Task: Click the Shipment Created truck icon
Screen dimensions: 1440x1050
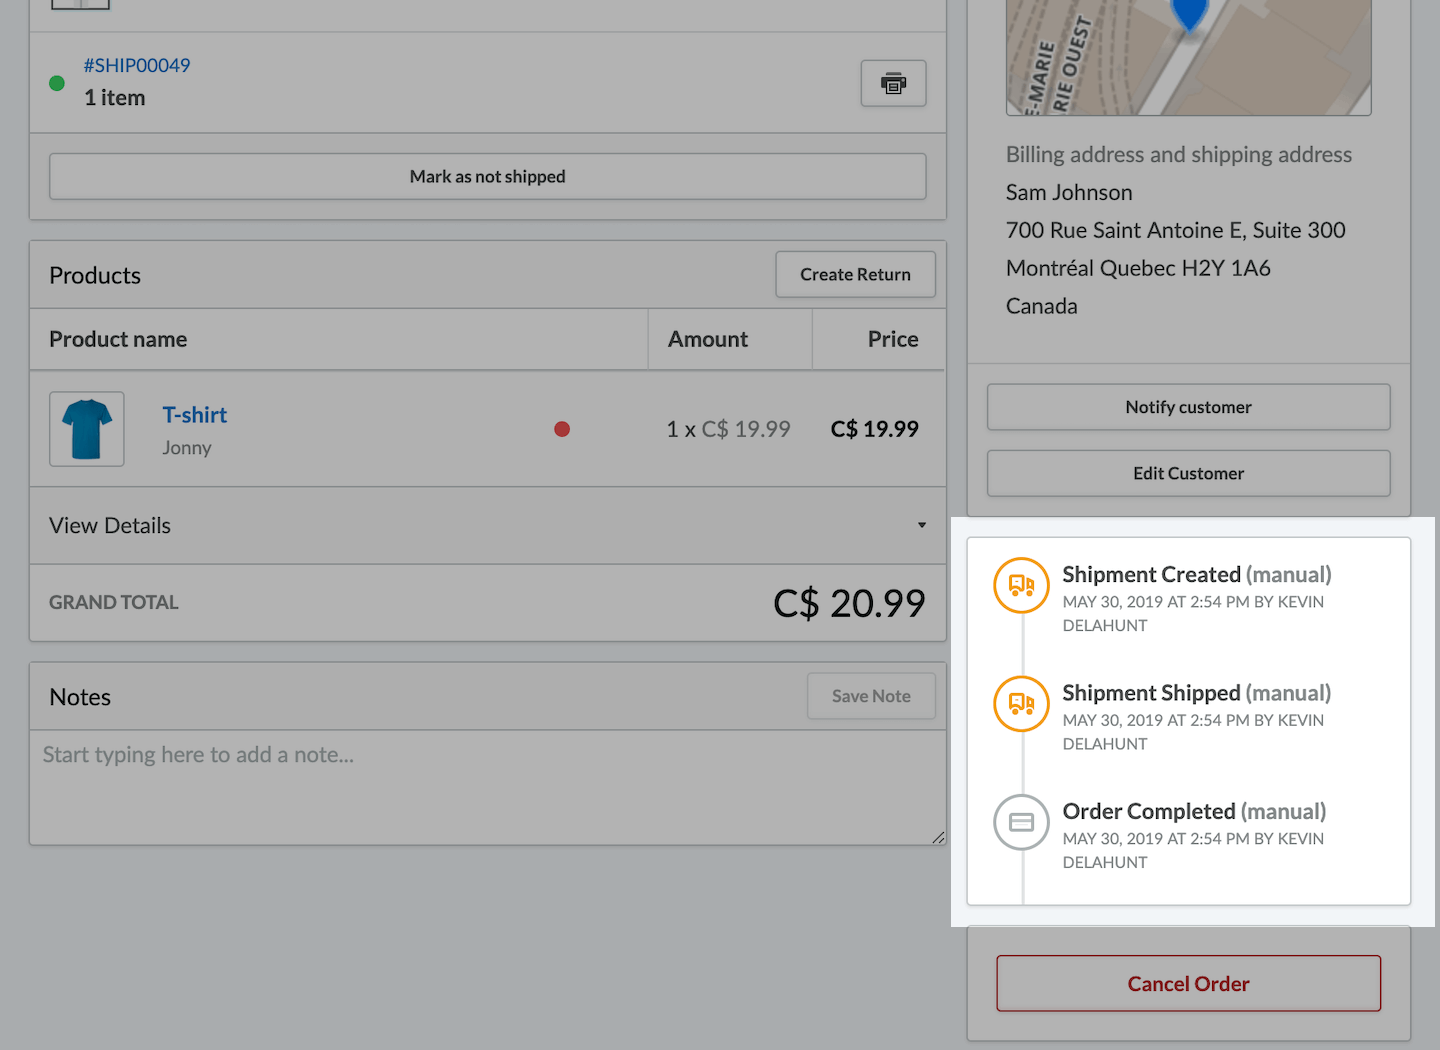Action: [1021, 585]
